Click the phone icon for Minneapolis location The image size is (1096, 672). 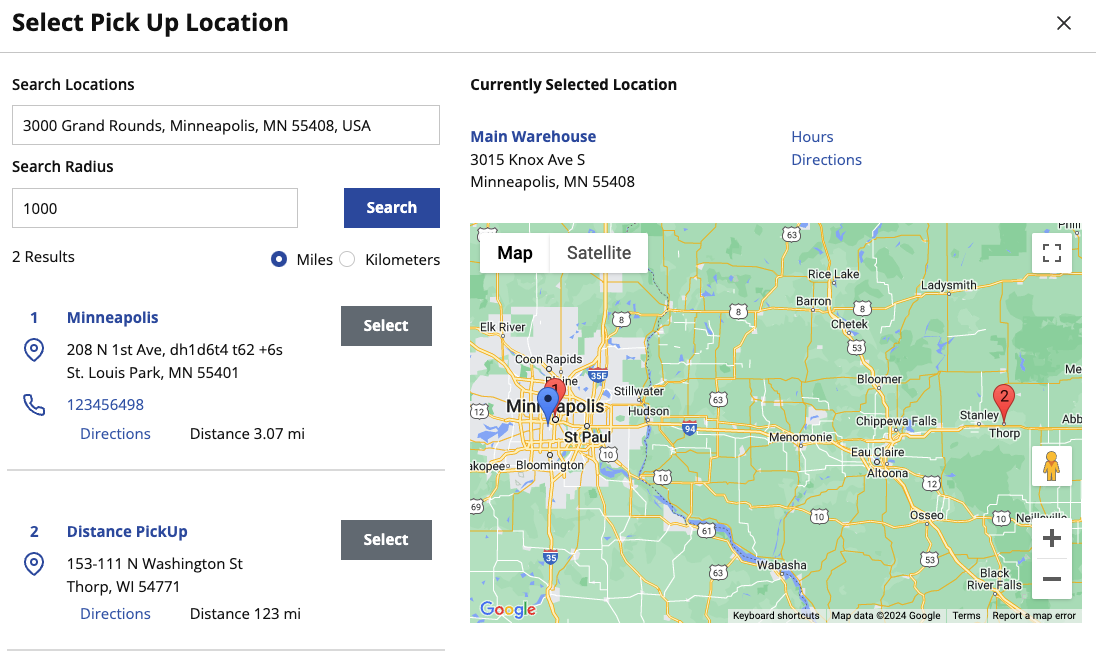(34, 405)
